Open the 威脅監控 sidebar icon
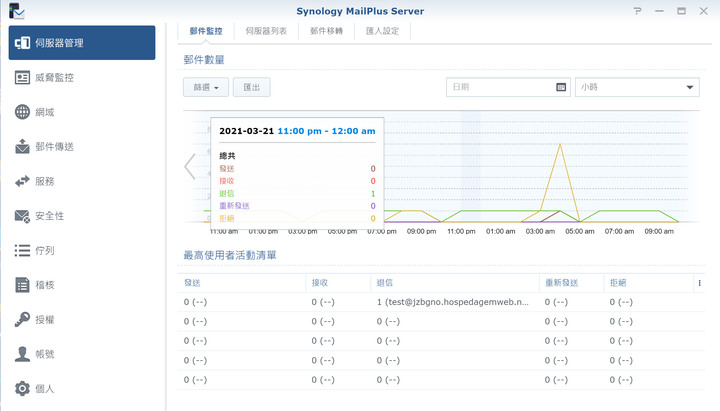The width and height of the screenshot is (720, 411). click(x=22, y=78)
